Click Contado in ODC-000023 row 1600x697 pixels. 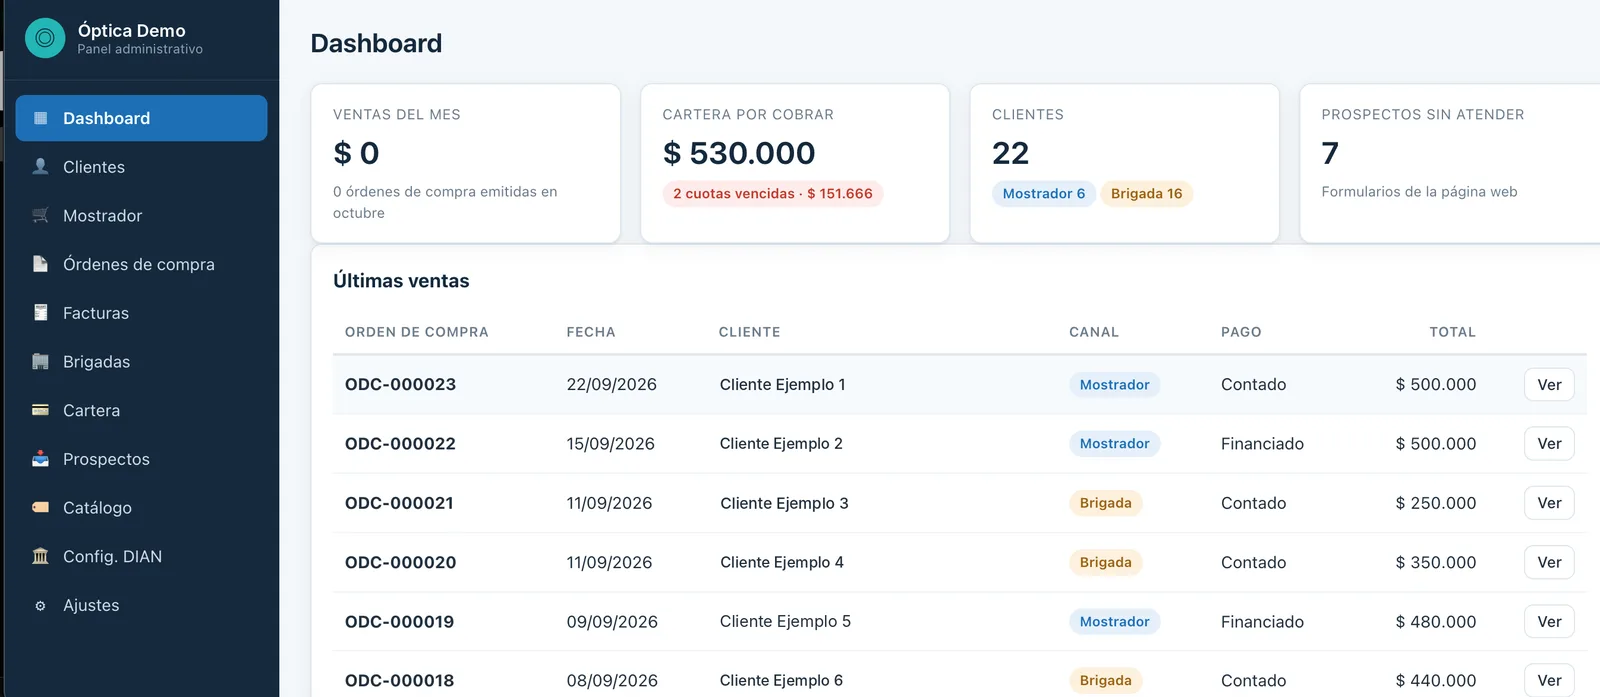(x=1253, y=385)
